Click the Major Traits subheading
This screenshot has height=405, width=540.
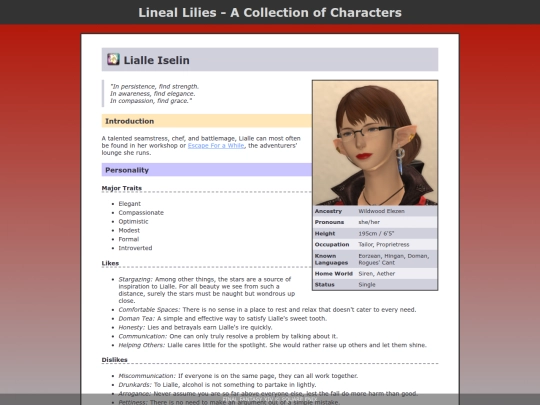pyautogui.click(x=122, y=188)
